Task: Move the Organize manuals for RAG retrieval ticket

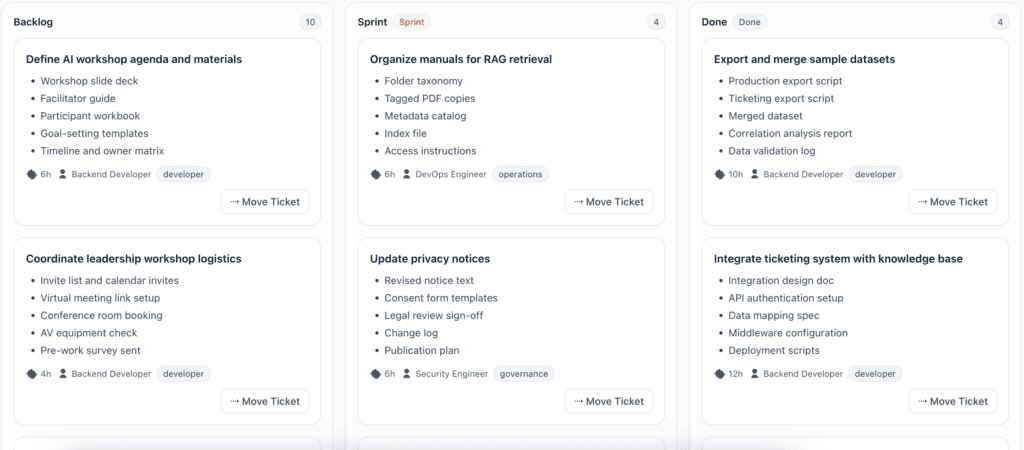Action: [x=609, y=201]
